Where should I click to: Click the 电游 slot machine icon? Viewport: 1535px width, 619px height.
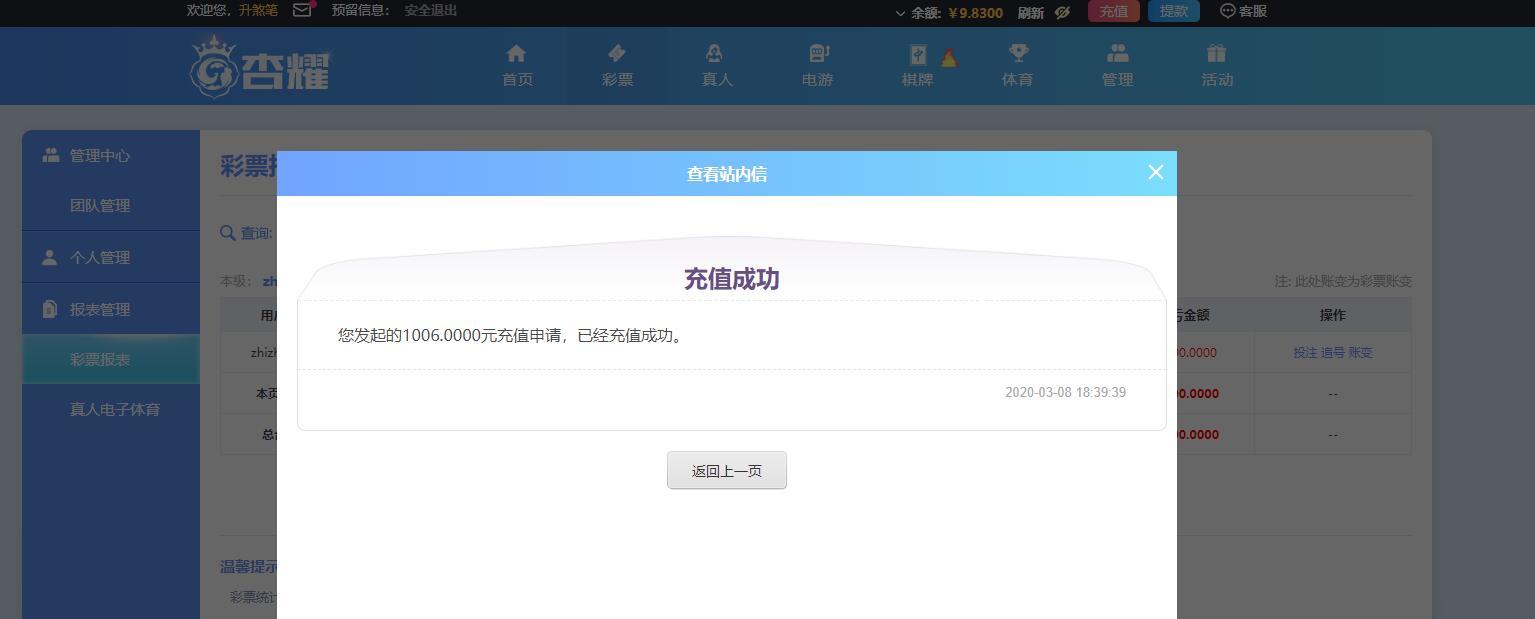tap(819, 53)
